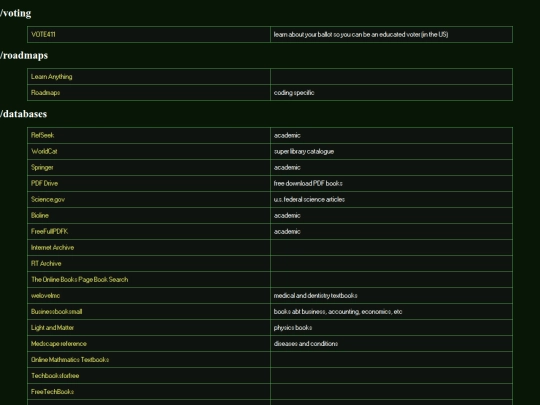Click the /roadmaps section heading

[24, 55]
